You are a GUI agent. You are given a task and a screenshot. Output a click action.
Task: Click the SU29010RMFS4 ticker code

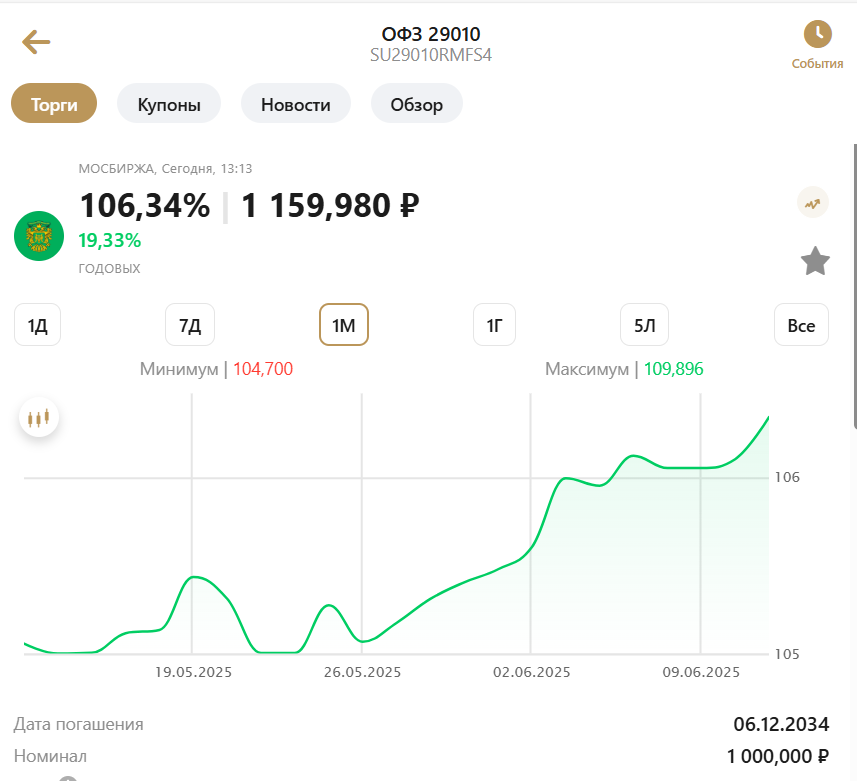pos(431,55)
